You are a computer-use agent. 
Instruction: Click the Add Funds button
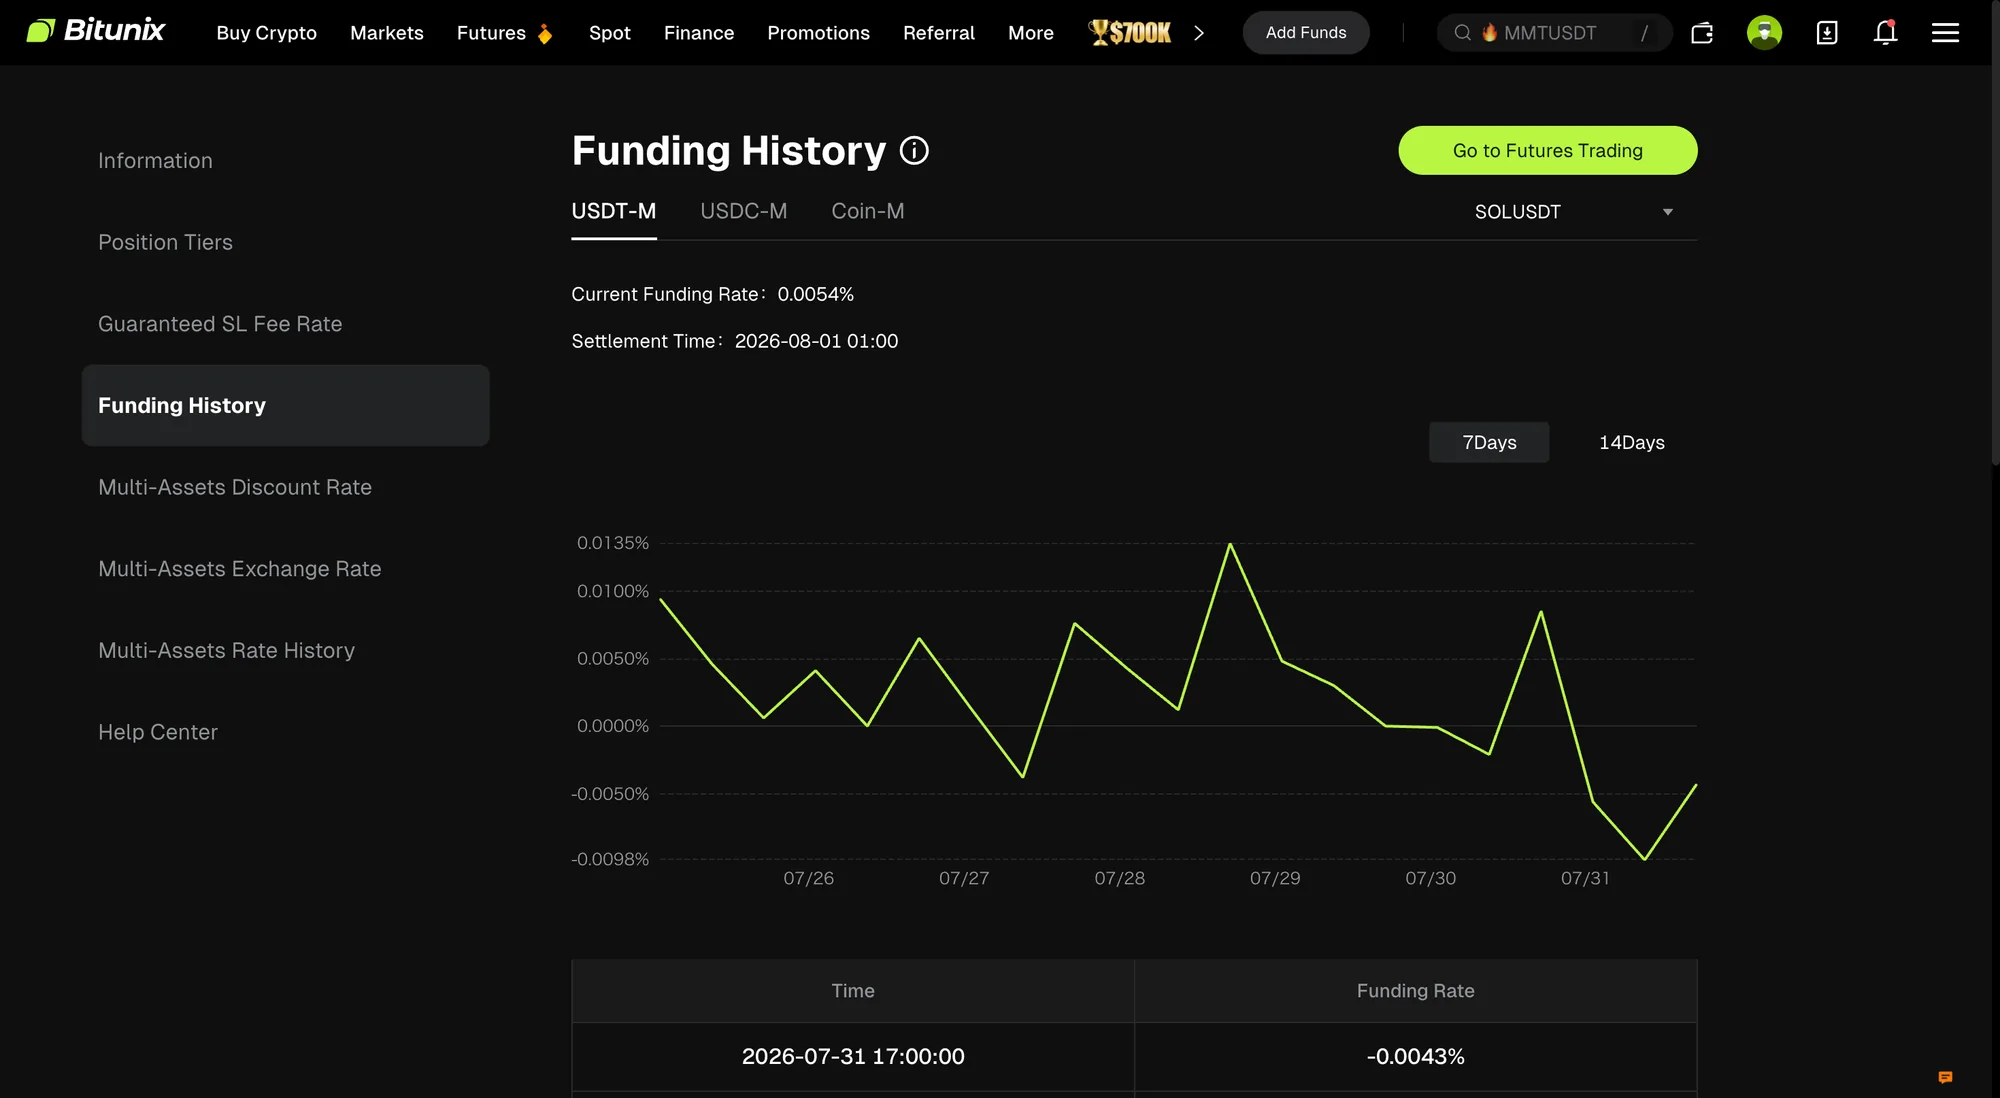1305,33
